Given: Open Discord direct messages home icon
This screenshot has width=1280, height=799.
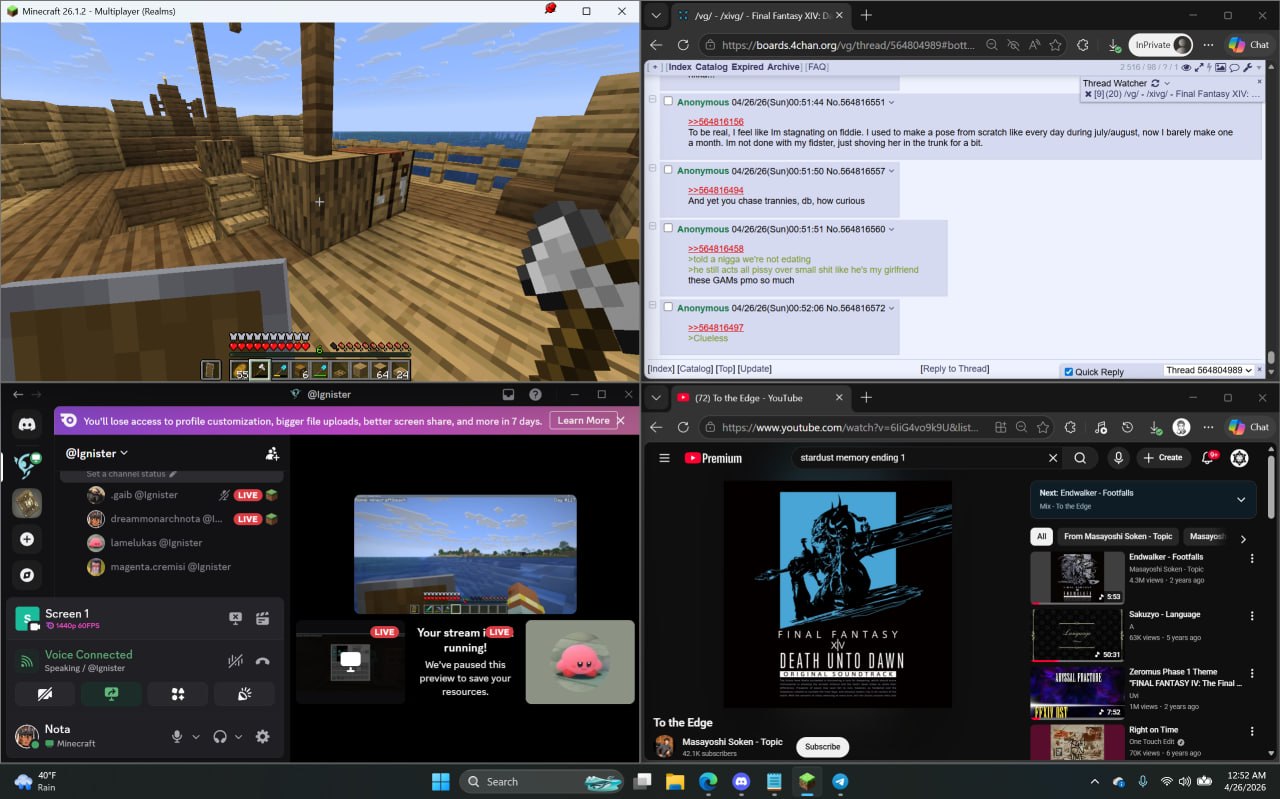Looking at the screenshot, I should (x=27, y=424).
